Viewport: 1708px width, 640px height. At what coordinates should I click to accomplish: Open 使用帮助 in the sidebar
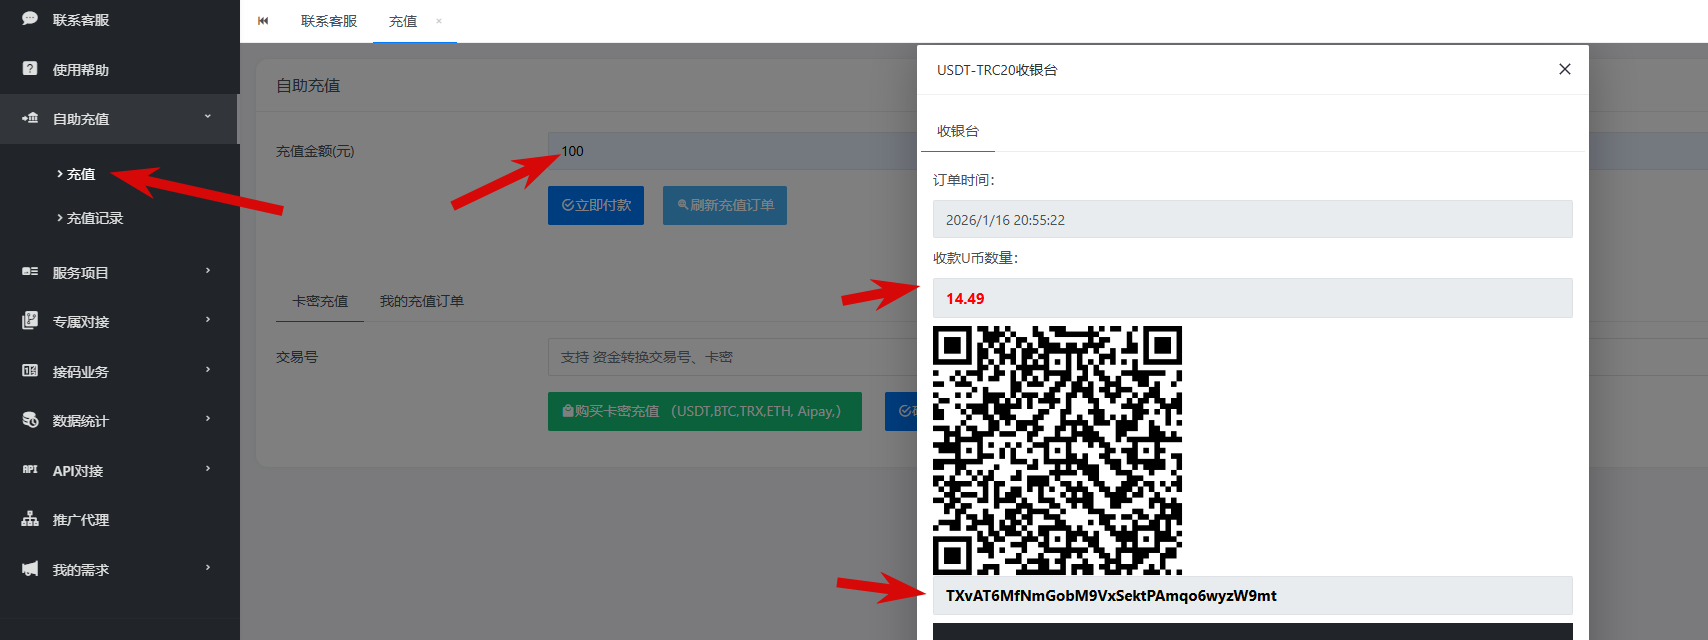[81, 70]
